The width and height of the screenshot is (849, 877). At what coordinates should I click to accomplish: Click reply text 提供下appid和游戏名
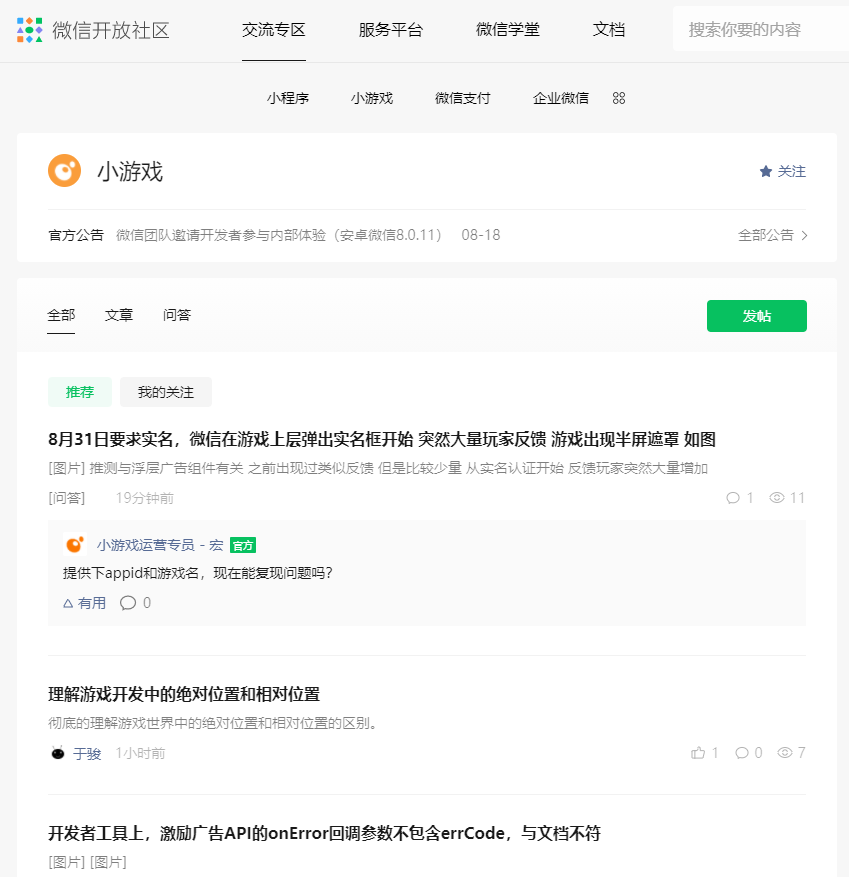click(x=198, y=573)
